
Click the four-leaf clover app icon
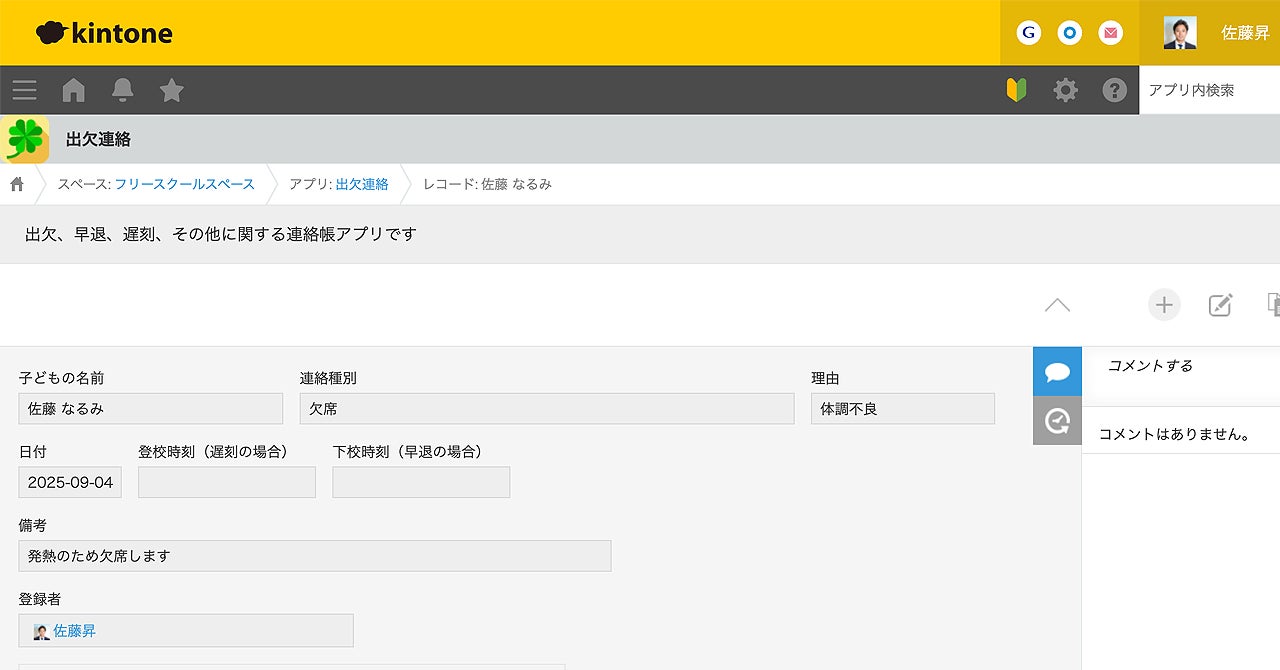[x=25, y=139]
